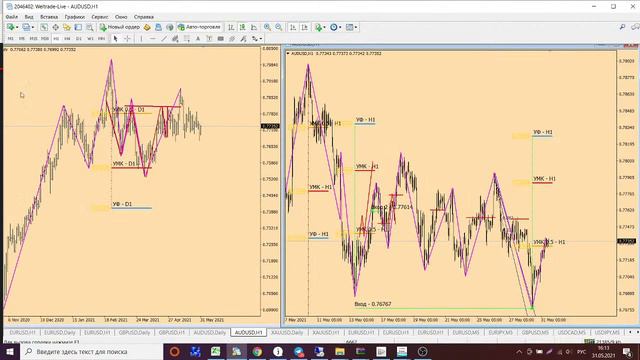Viewport: 640px width, 360px height.
Task: Switch timeframe to W1
Action: (x=90, y=39)
